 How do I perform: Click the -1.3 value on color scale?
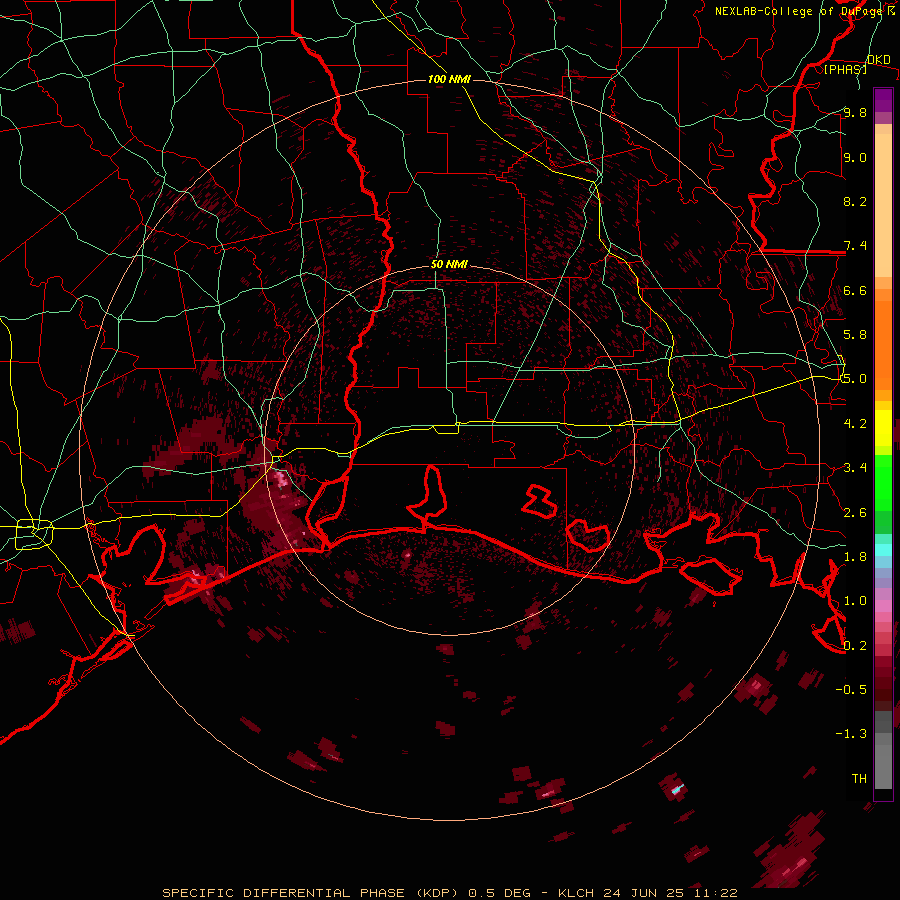click(851, 734)
